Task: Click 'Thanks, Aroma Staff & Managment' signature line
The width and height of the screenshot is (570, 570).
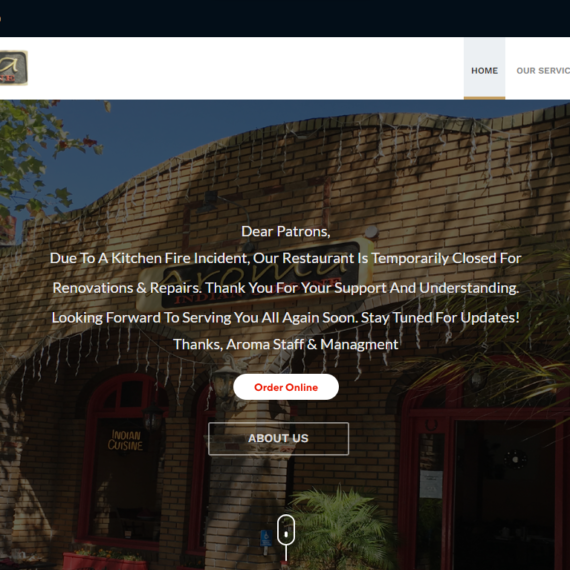Action: [x=286, y=344]
